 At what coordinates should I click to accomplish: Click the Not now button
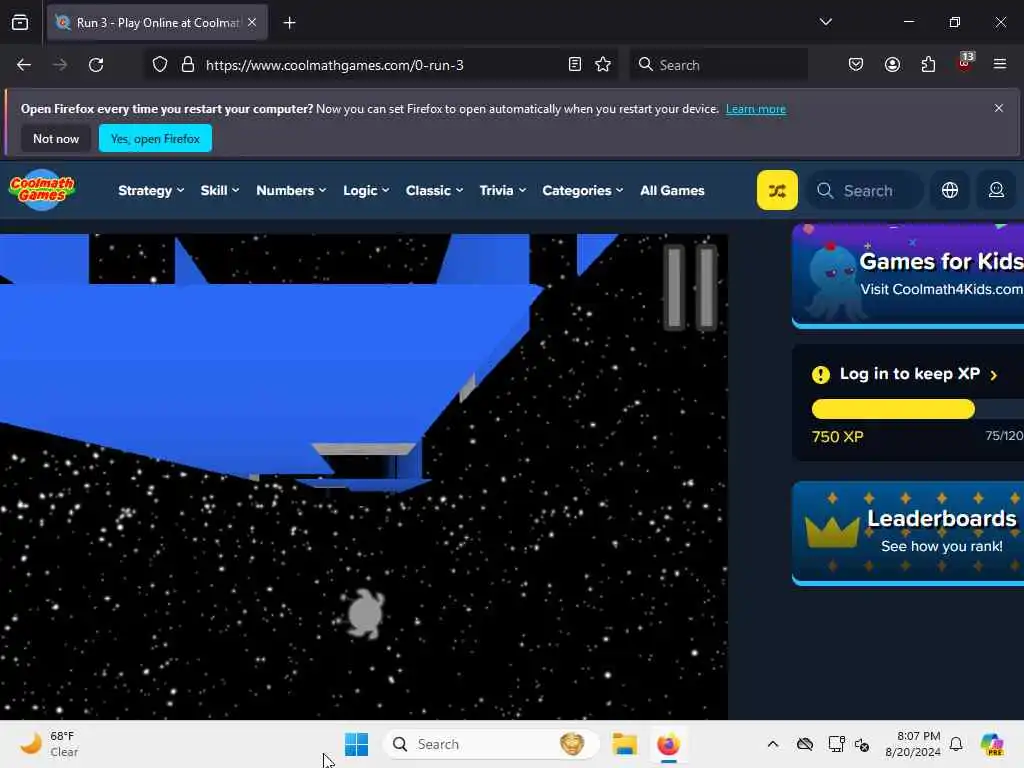point(56,138)
